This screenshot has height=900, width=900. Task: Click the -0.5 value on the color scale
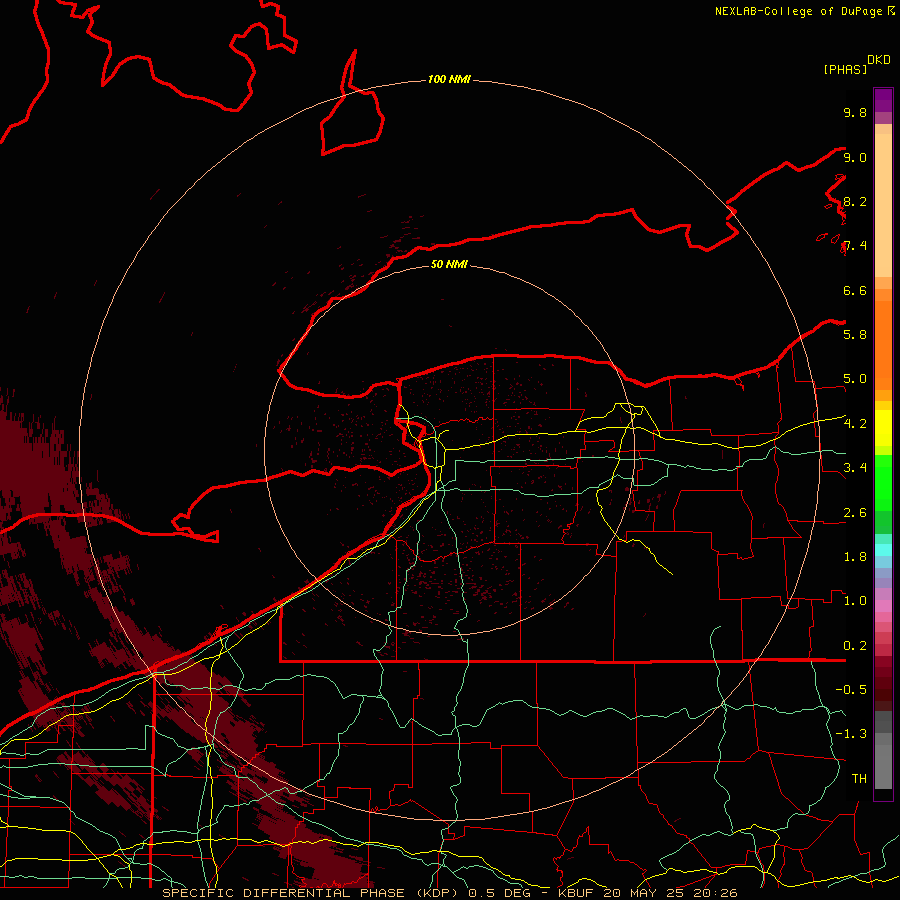[851, 689]
